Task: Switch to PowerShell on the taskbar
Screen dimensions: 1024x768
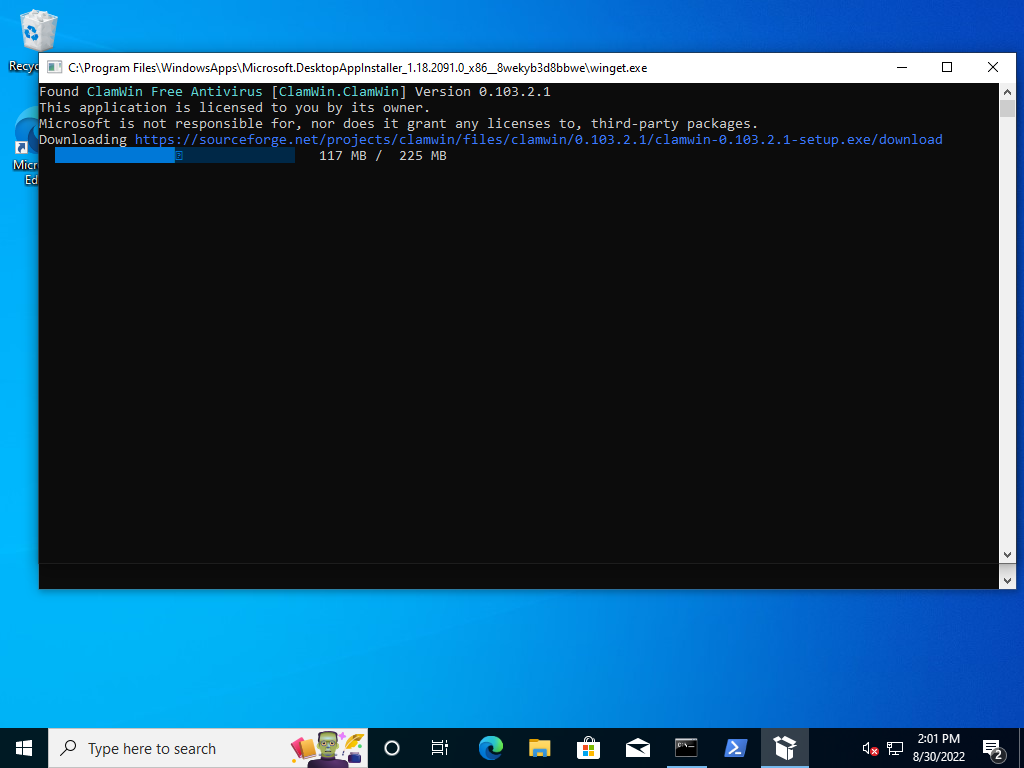Action: [x=736, y=748]
